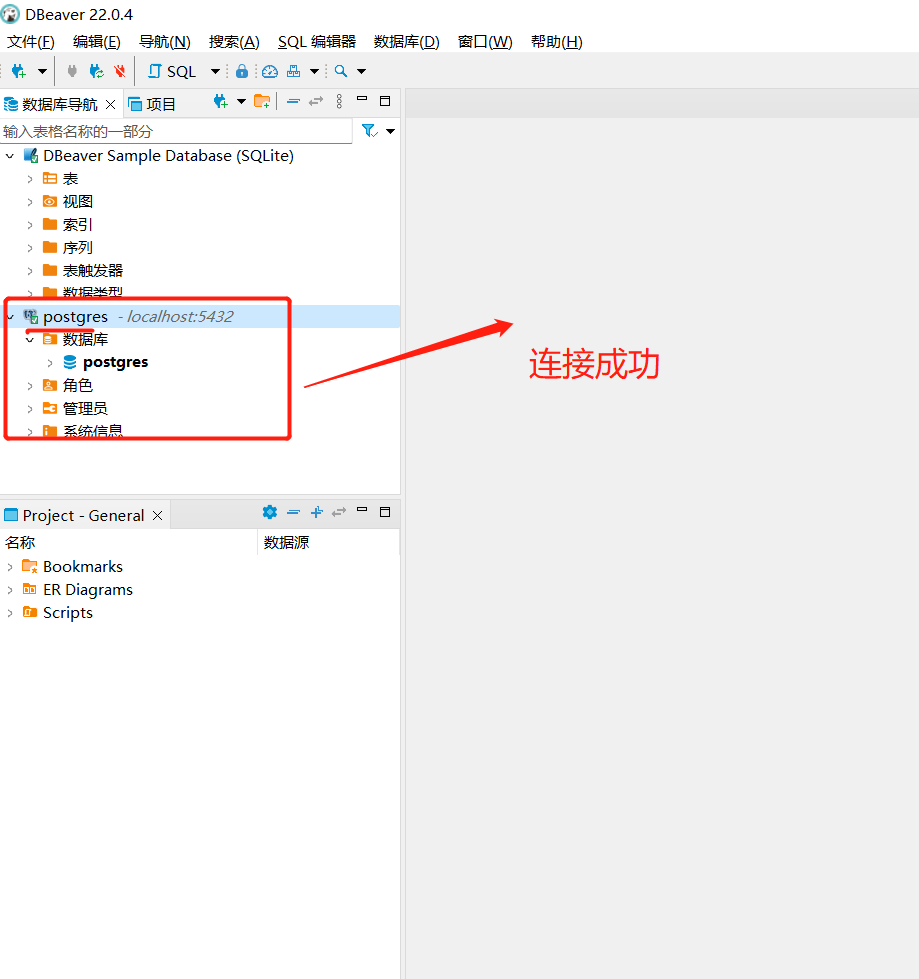Image resolution: width=919 pixels, height=979 pixels.
Task: Expand the 表 folder
Action: (x=30, y=179)
